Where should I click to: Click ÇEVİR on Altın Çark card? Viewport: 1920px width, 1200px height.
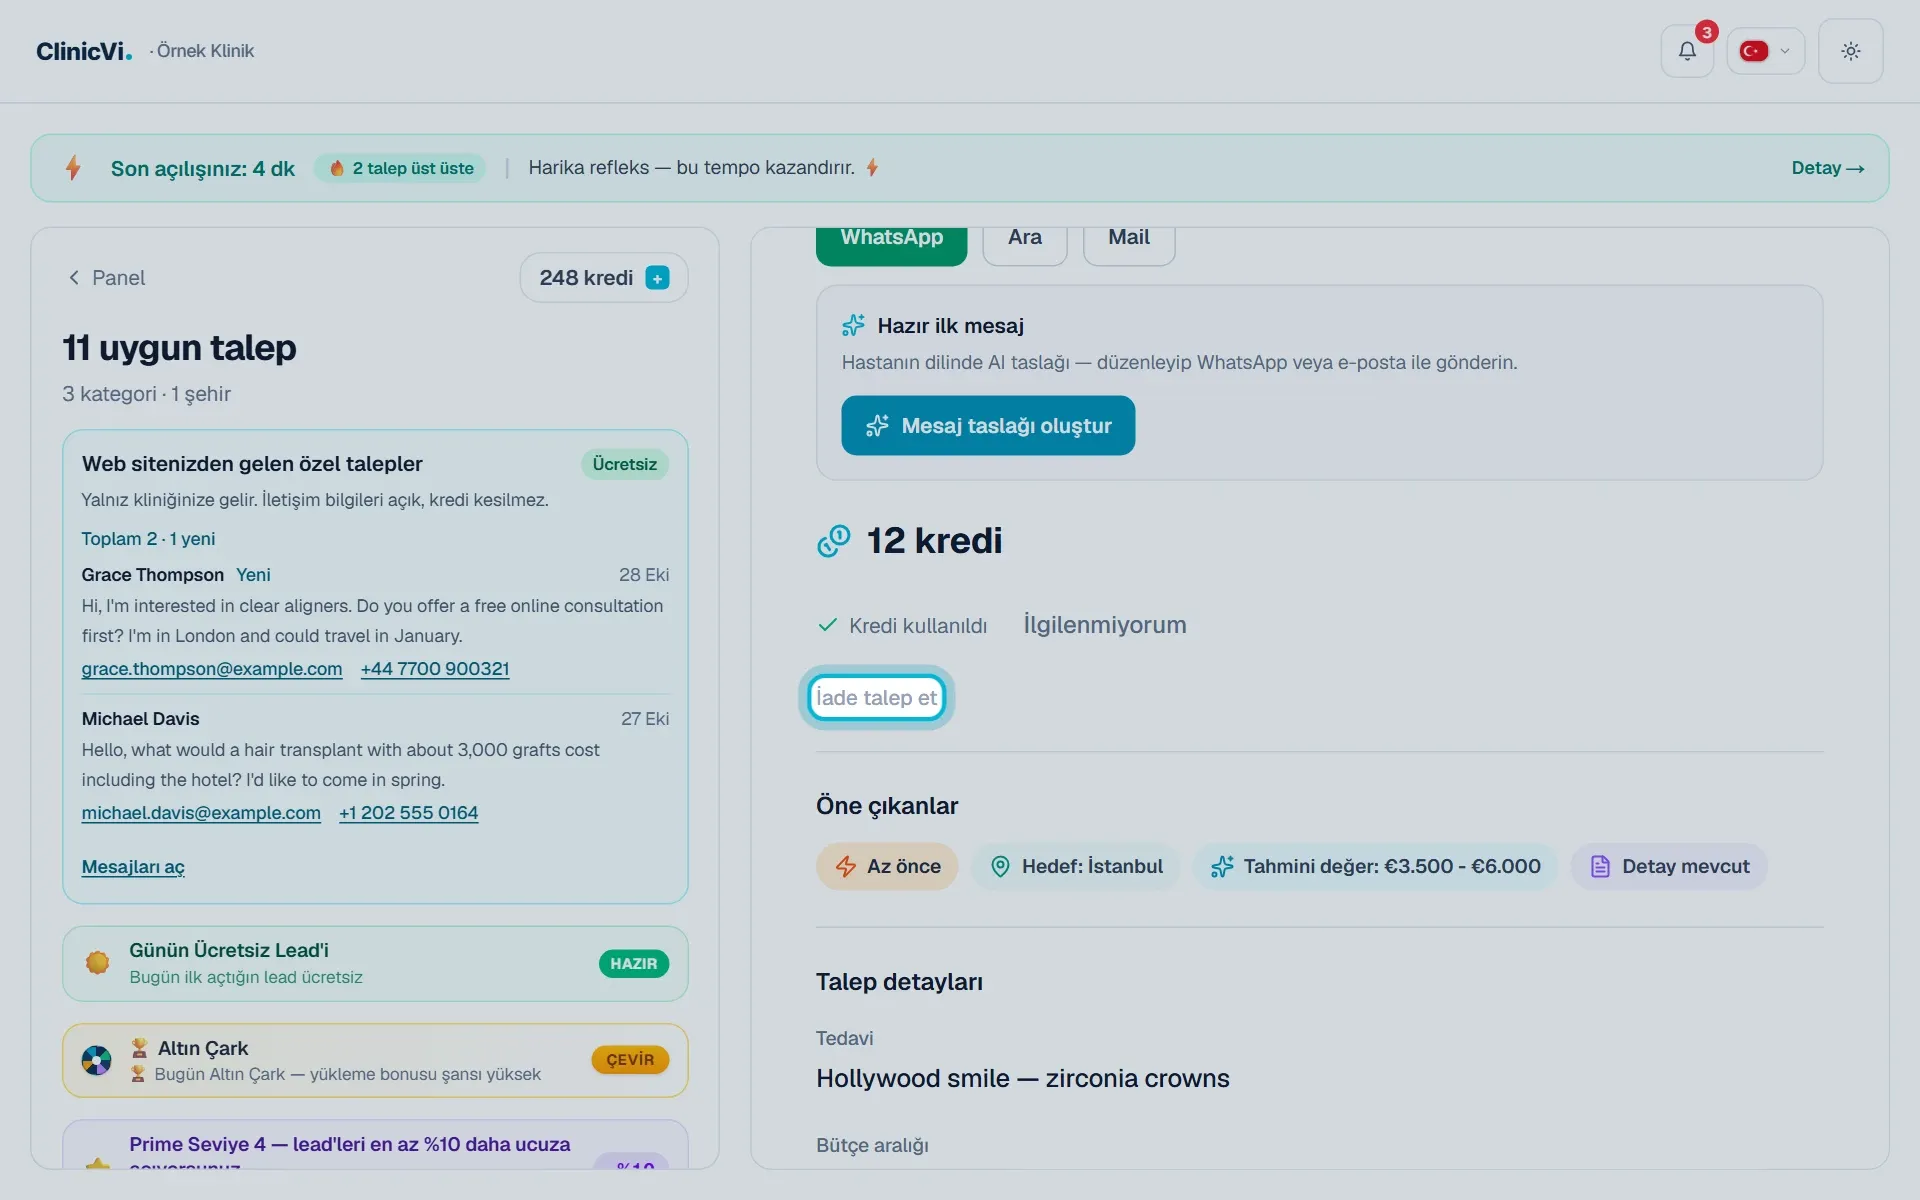click(x=630, y=1060)
